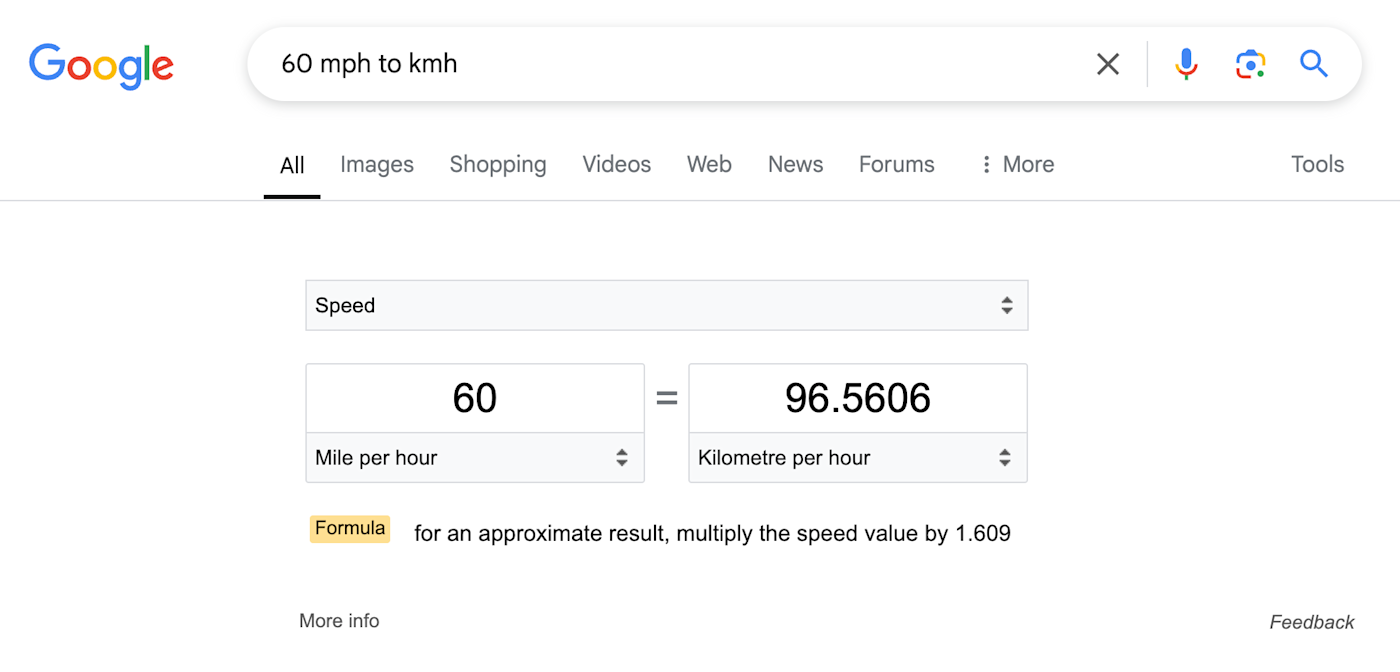The height and width of the screenshot is (672, 1400).
Task: Clear the search query with X icon
Action: 1108,64
